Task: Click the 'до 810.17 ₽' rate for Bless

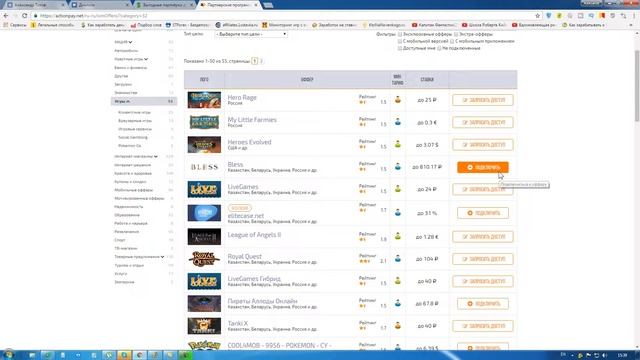Action: (427, 167)
